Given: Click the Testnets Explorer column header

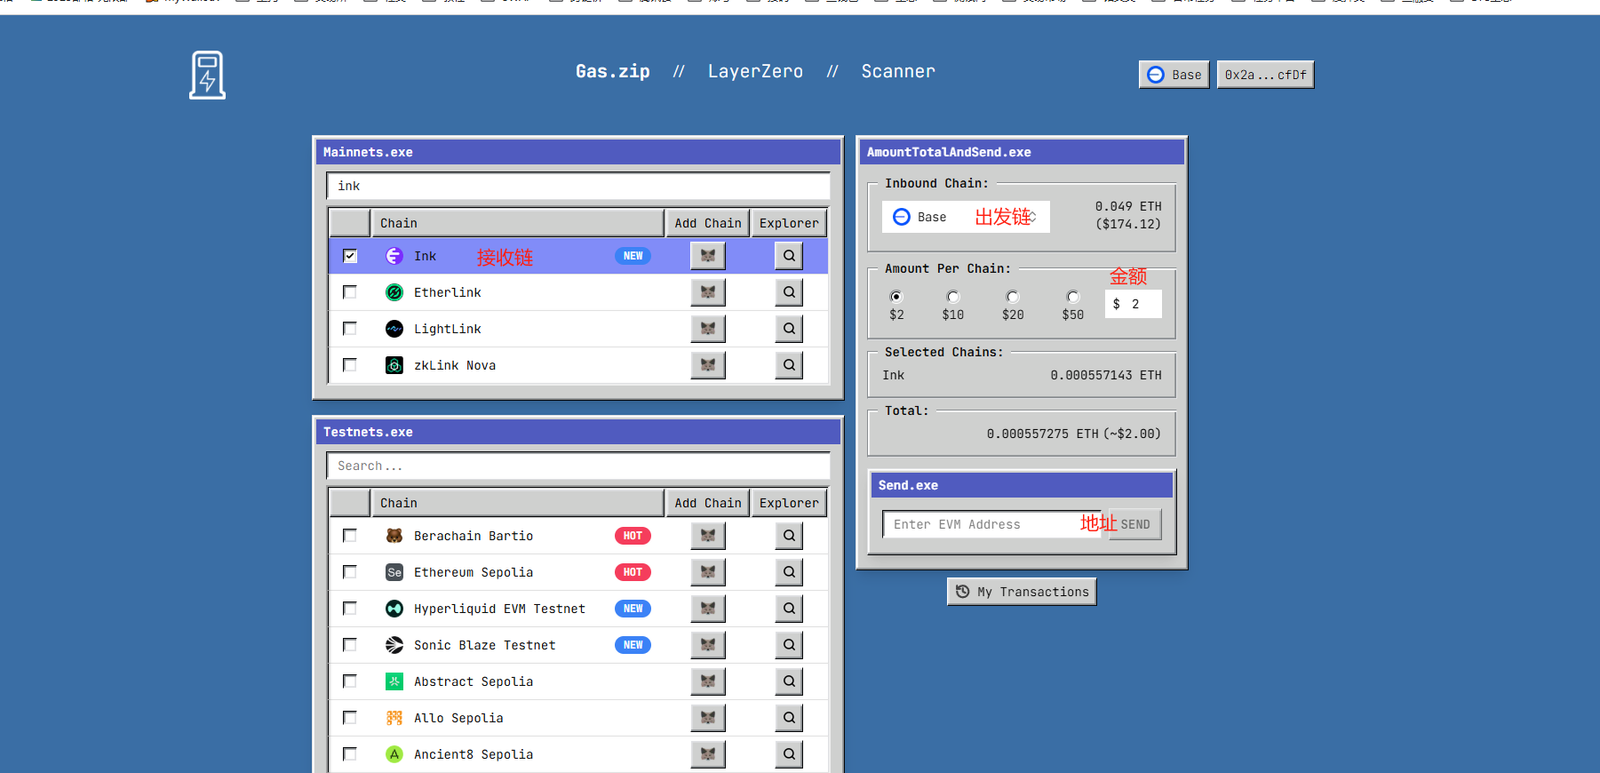Looking at the screenshot, I should click(789, 503).
